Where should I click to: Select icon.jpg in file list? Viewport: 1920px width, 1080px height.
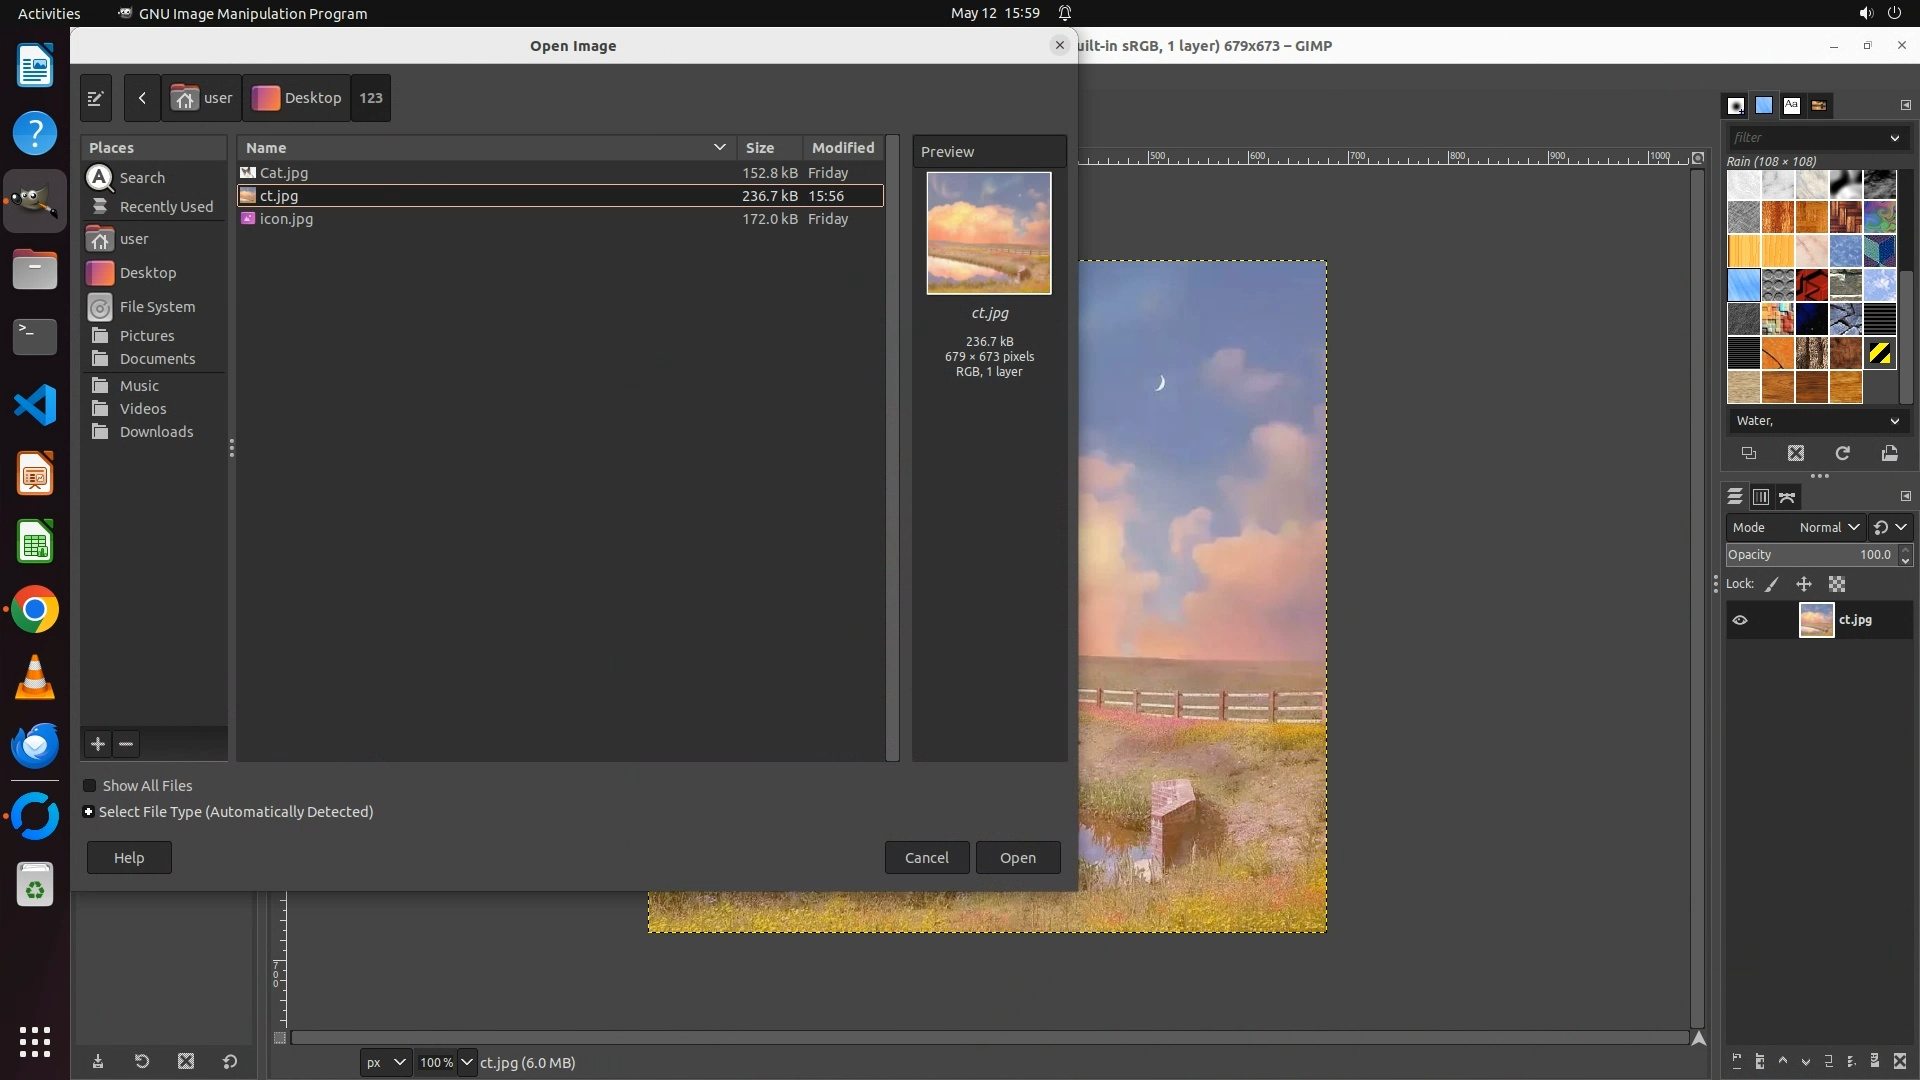click(287, 219)
